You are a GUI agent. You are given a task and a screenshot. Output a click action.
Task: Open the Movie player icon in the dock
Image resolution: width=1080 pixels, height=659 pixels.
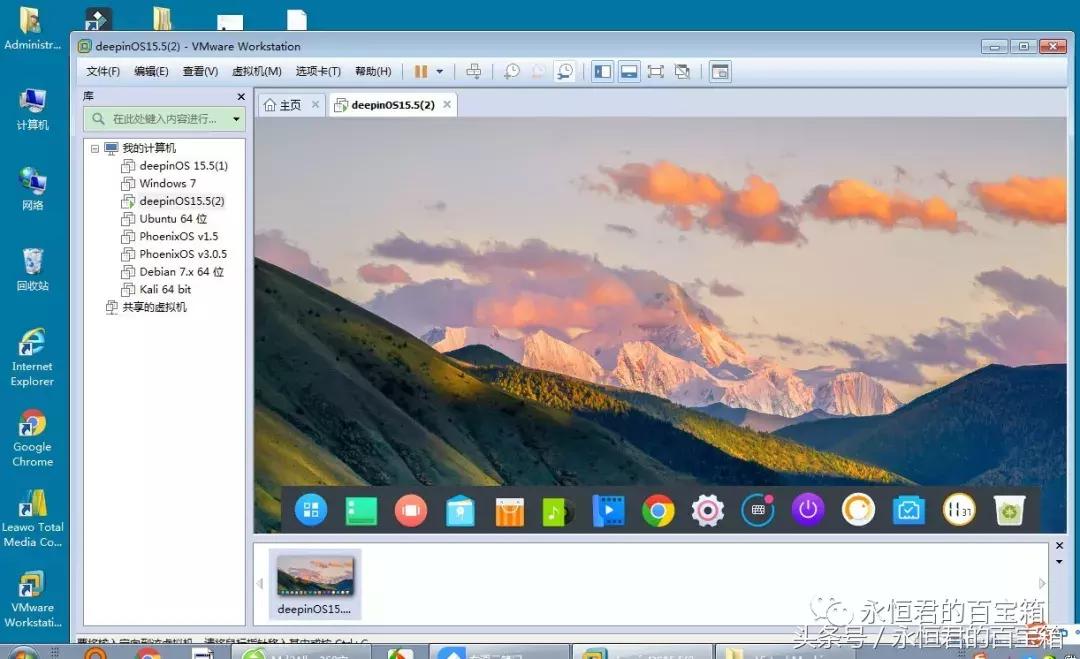coord(609,510)
